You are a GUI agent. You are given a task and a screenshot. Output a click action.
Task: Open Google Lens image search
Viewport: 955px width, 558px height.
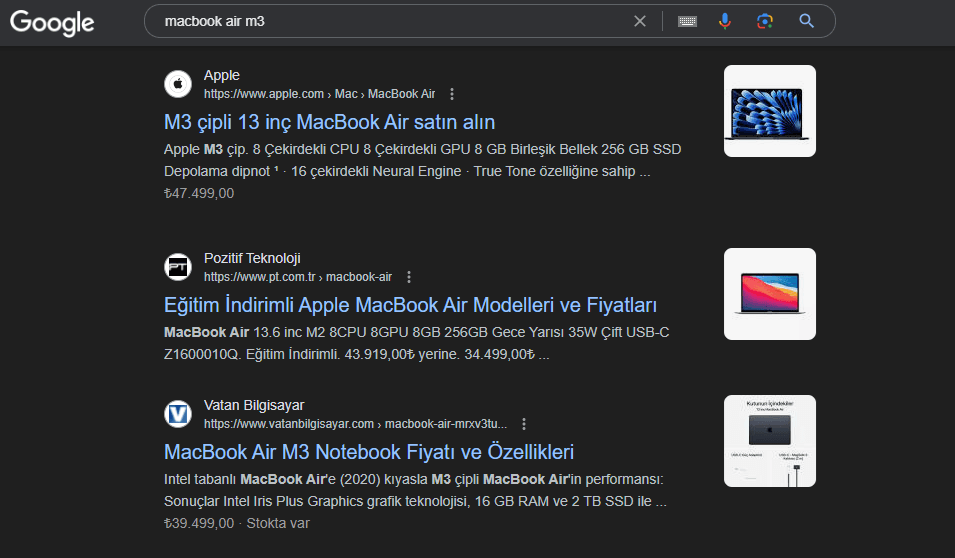pos(765,21)
